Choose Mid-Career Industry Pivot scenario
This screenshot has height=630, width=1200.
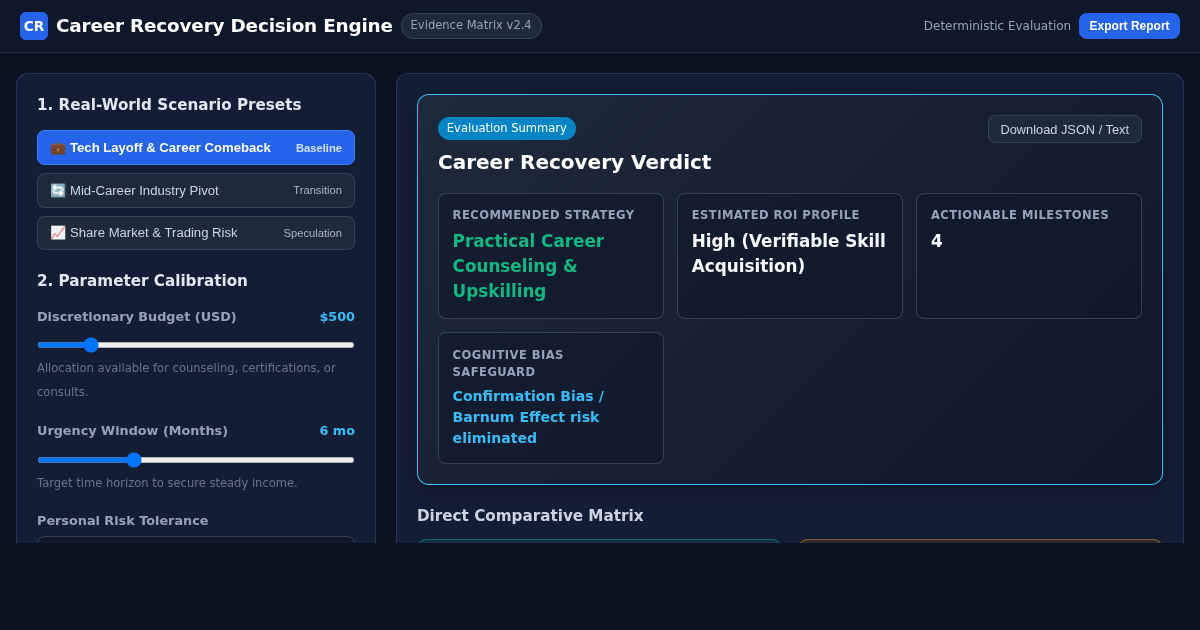[x=196, y=190]
